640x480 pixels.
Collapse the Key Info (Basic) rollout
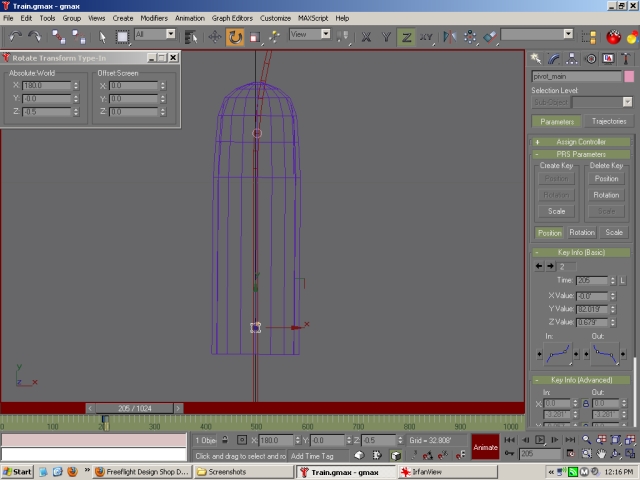581,253
